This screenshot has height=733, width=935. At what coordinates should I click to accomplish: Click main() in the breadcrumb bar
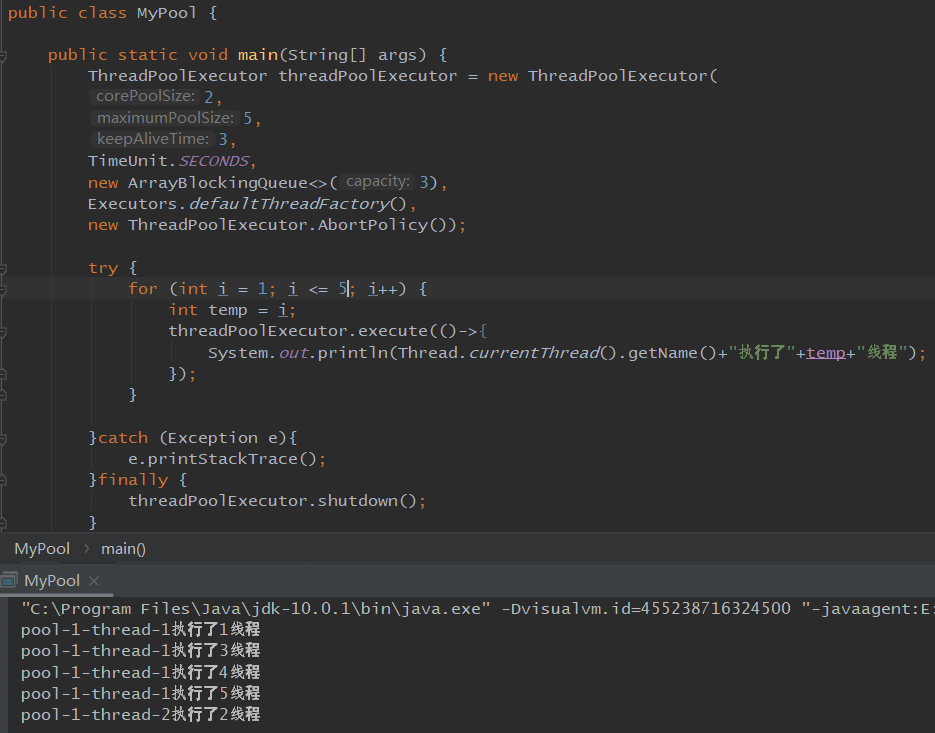click(123, 549)
